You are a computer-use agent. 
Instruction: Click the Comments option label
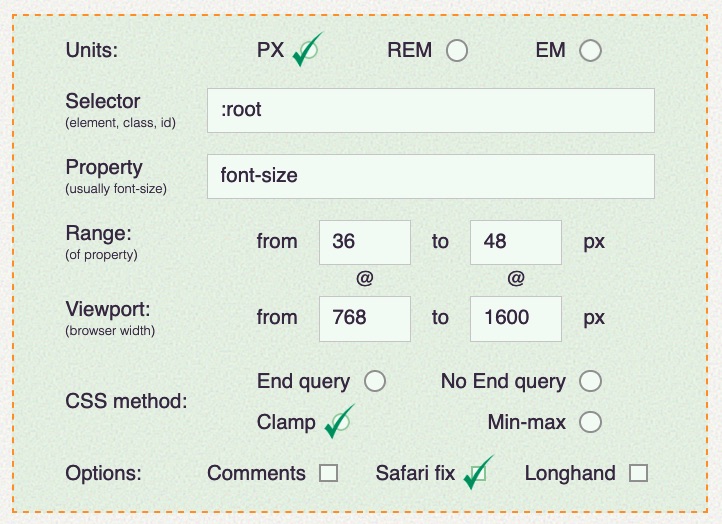(256, 474)
